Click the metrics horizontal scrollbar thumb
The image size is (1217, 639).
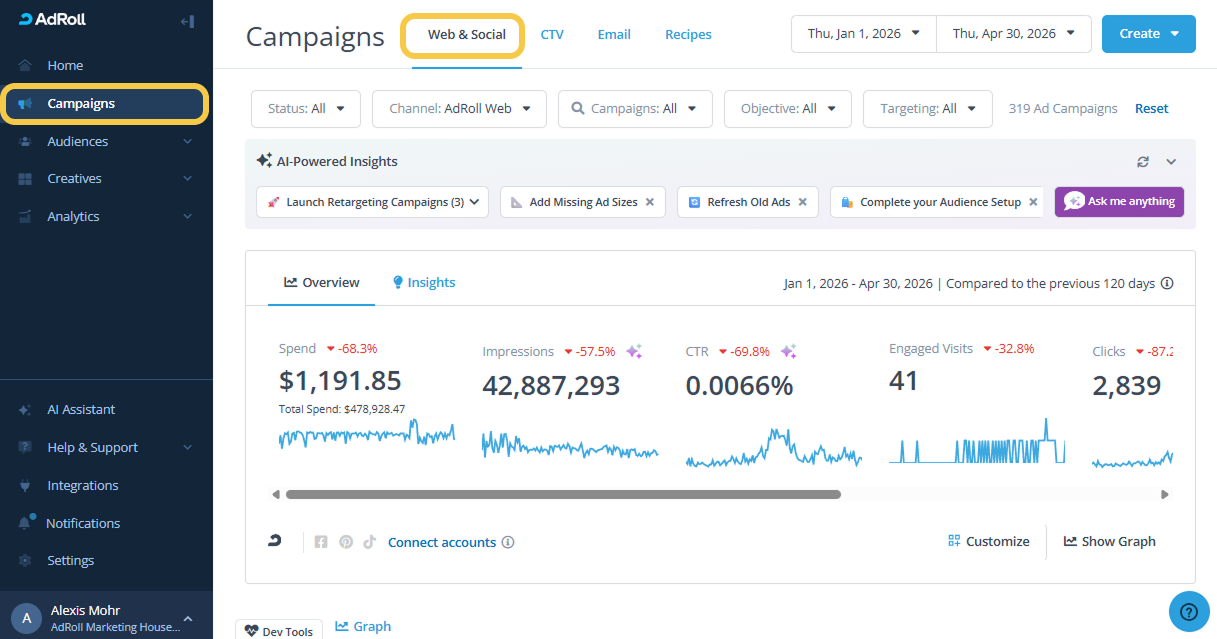click(563, 494)
